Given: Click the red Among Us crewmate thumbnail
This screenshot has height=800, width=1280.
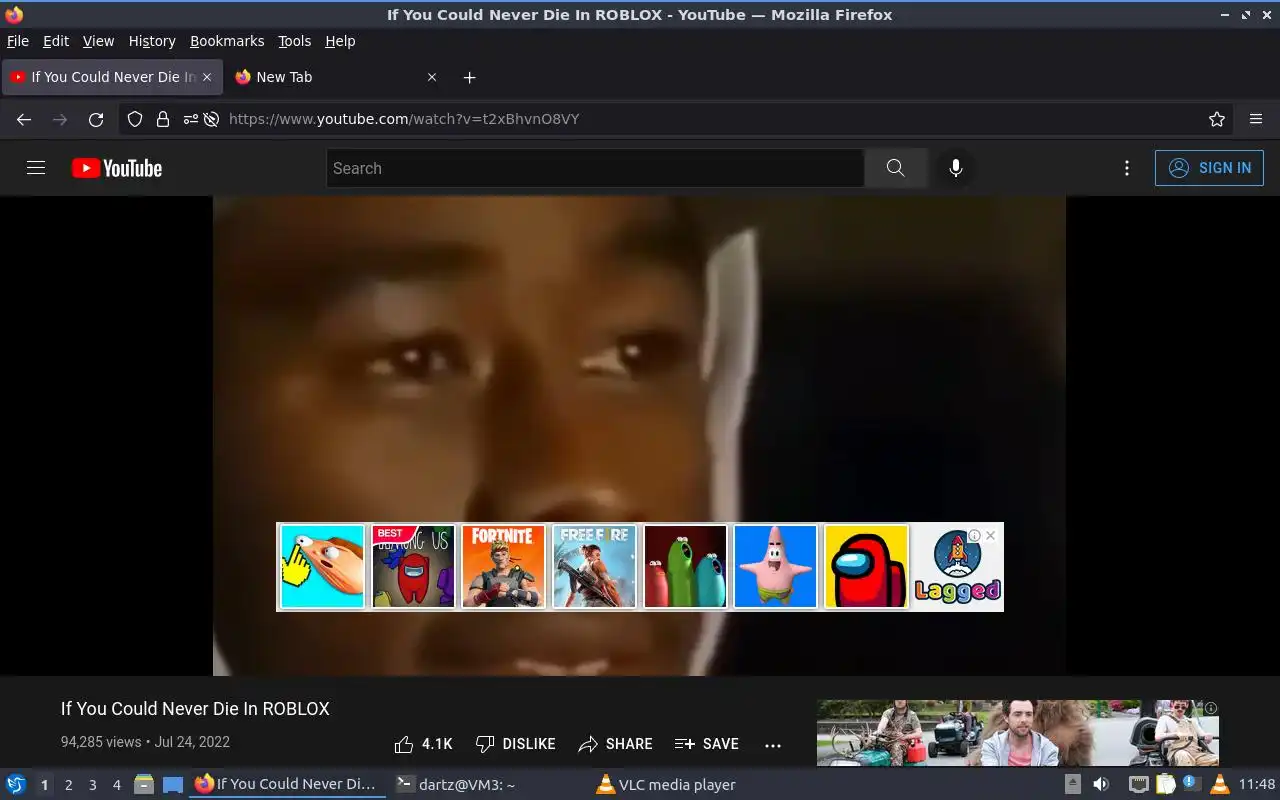Looking at the screenshot, I should (866, 566).
